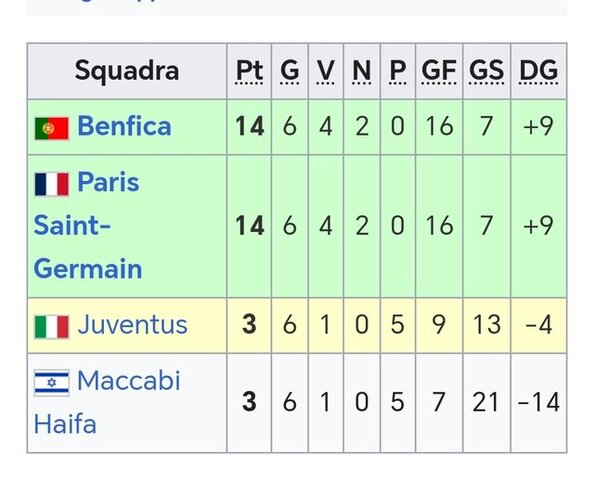Click the Italy flag next to Juventus

pyautogui.click(x=52, y=327)
